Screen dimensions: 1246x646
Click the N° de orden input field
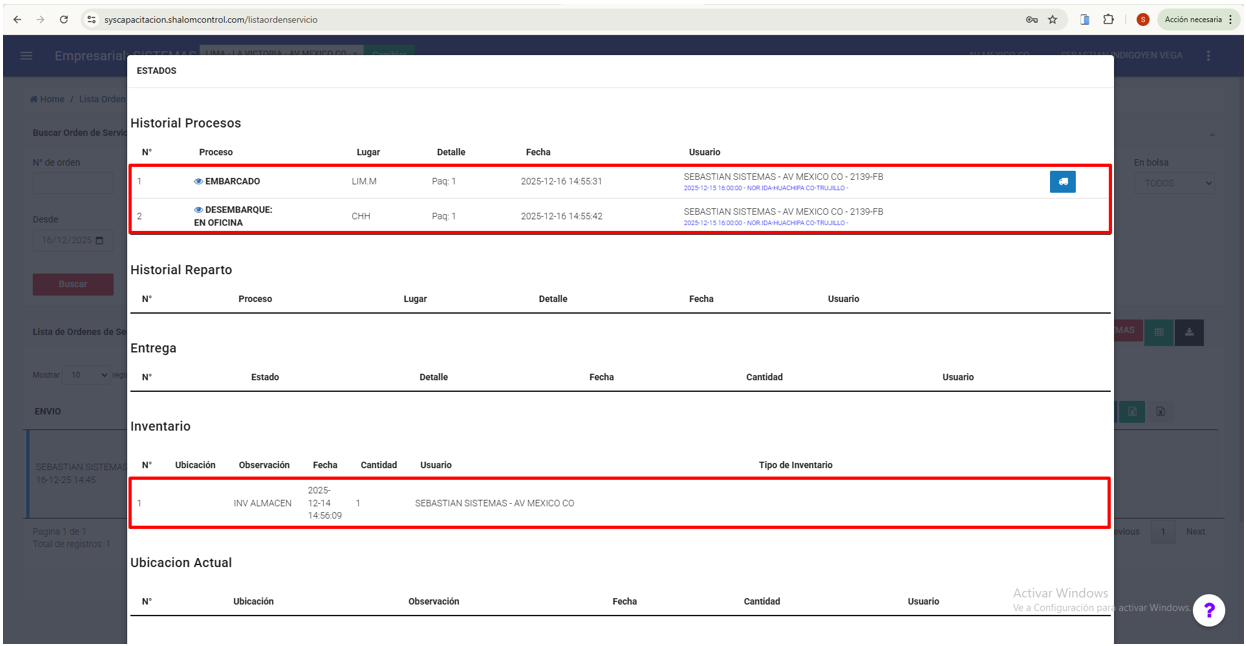73,183
